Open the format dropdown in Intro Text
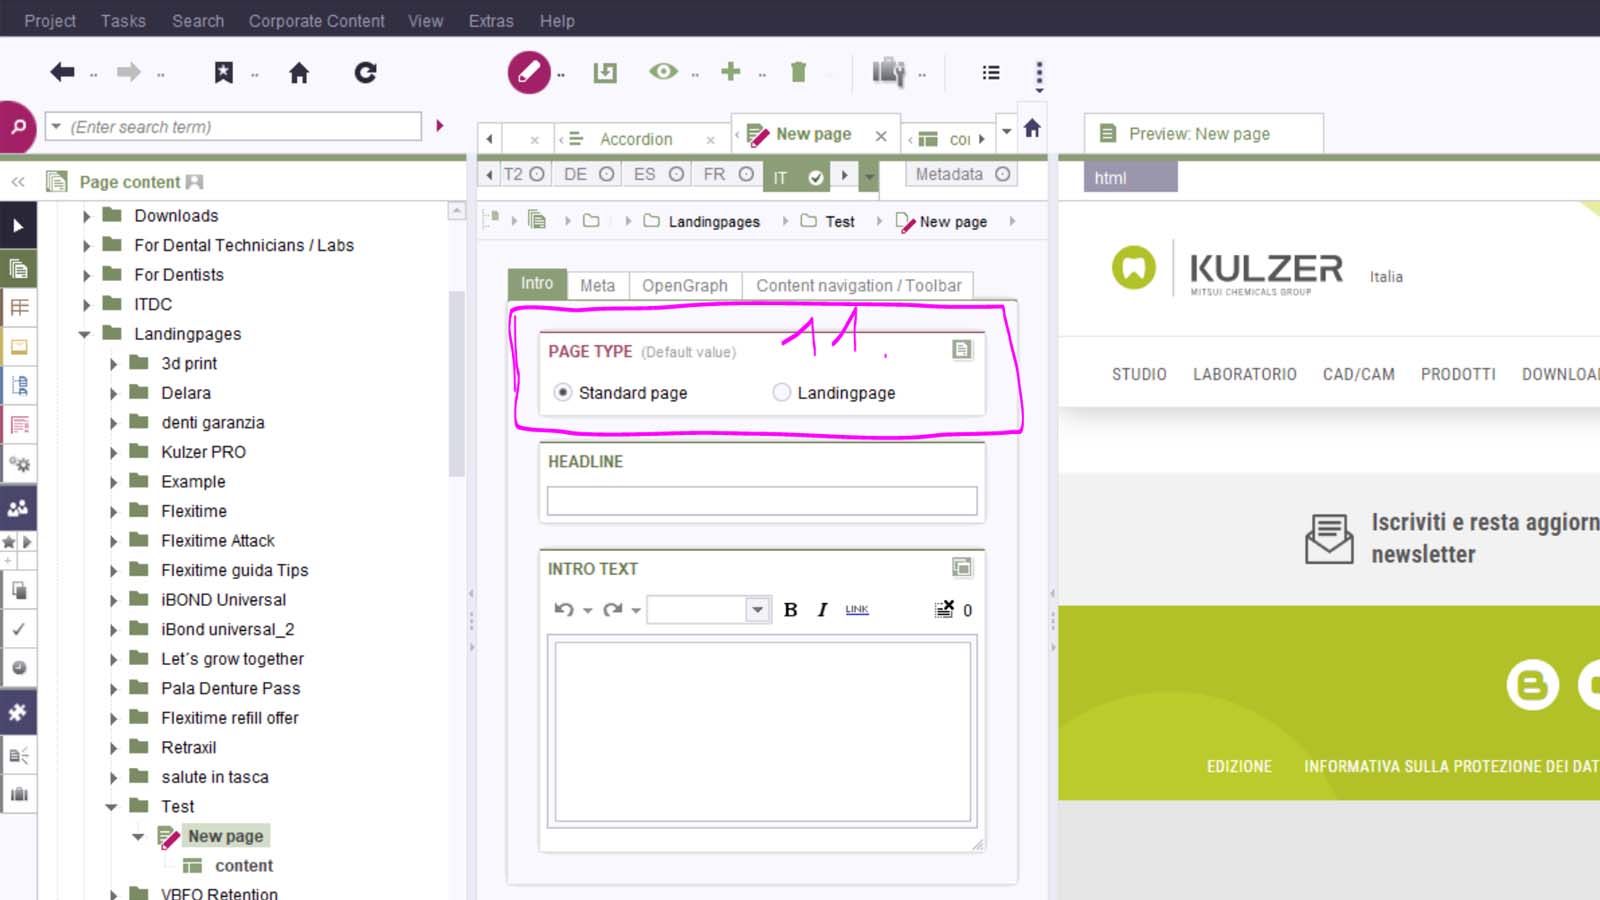 757,610
